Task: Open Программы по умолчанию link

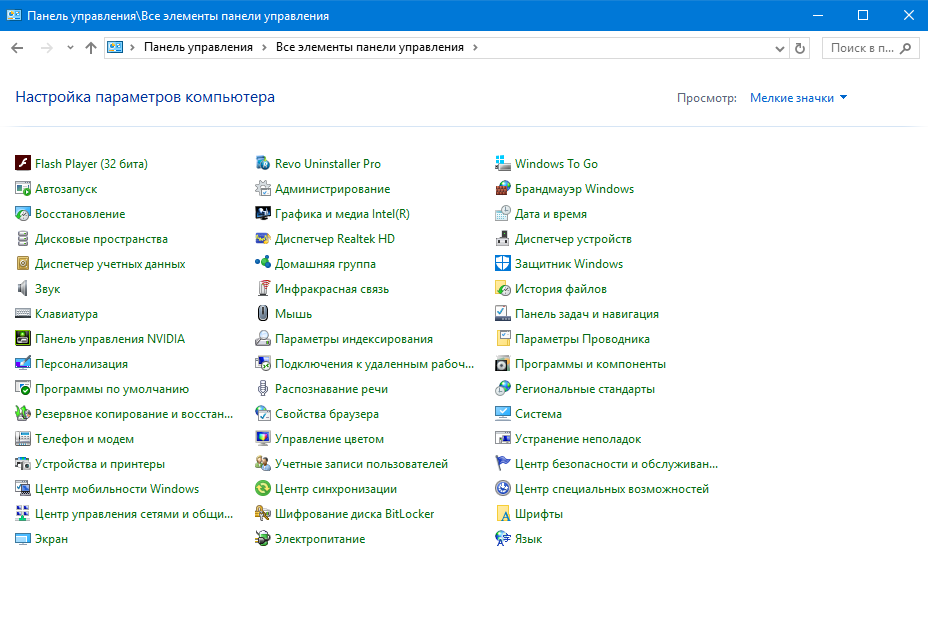Action: click(112, 389)
